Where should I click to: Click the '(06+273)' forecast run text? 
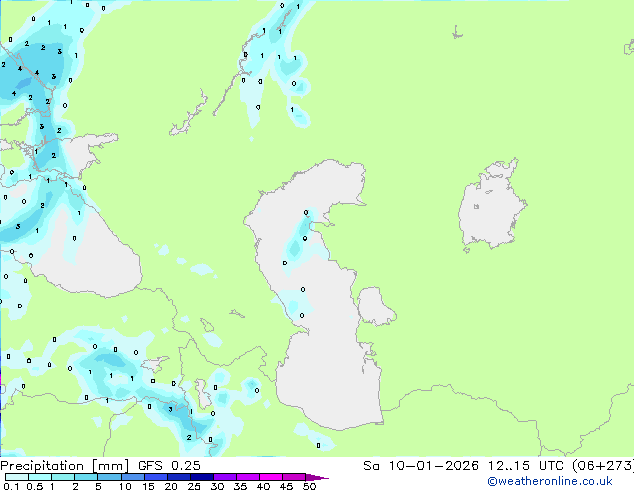(602, 466)
